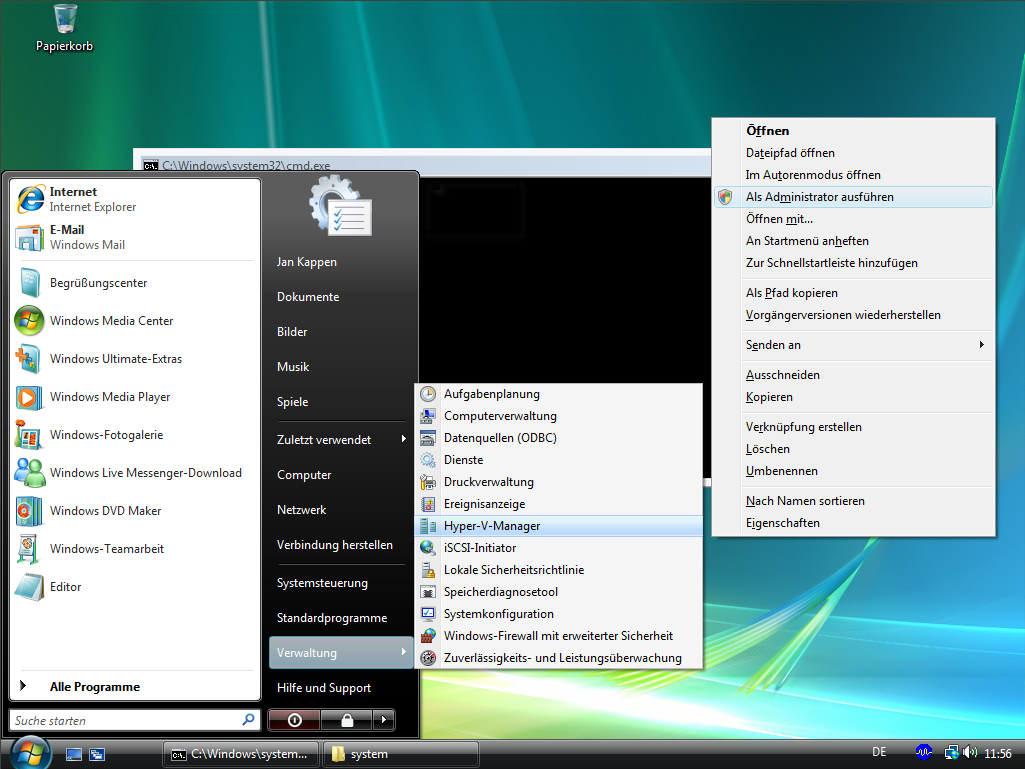Viewport: 1025px width, 769px height.
Task: Select Nach Namen sortieren
Action: 854,501
